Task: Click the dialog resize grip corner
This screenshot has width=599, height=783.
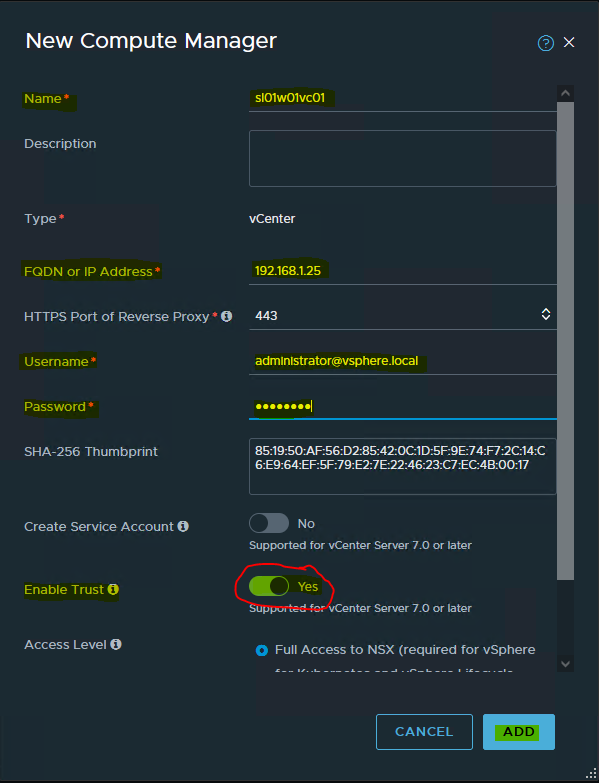Action: [591, 774]
